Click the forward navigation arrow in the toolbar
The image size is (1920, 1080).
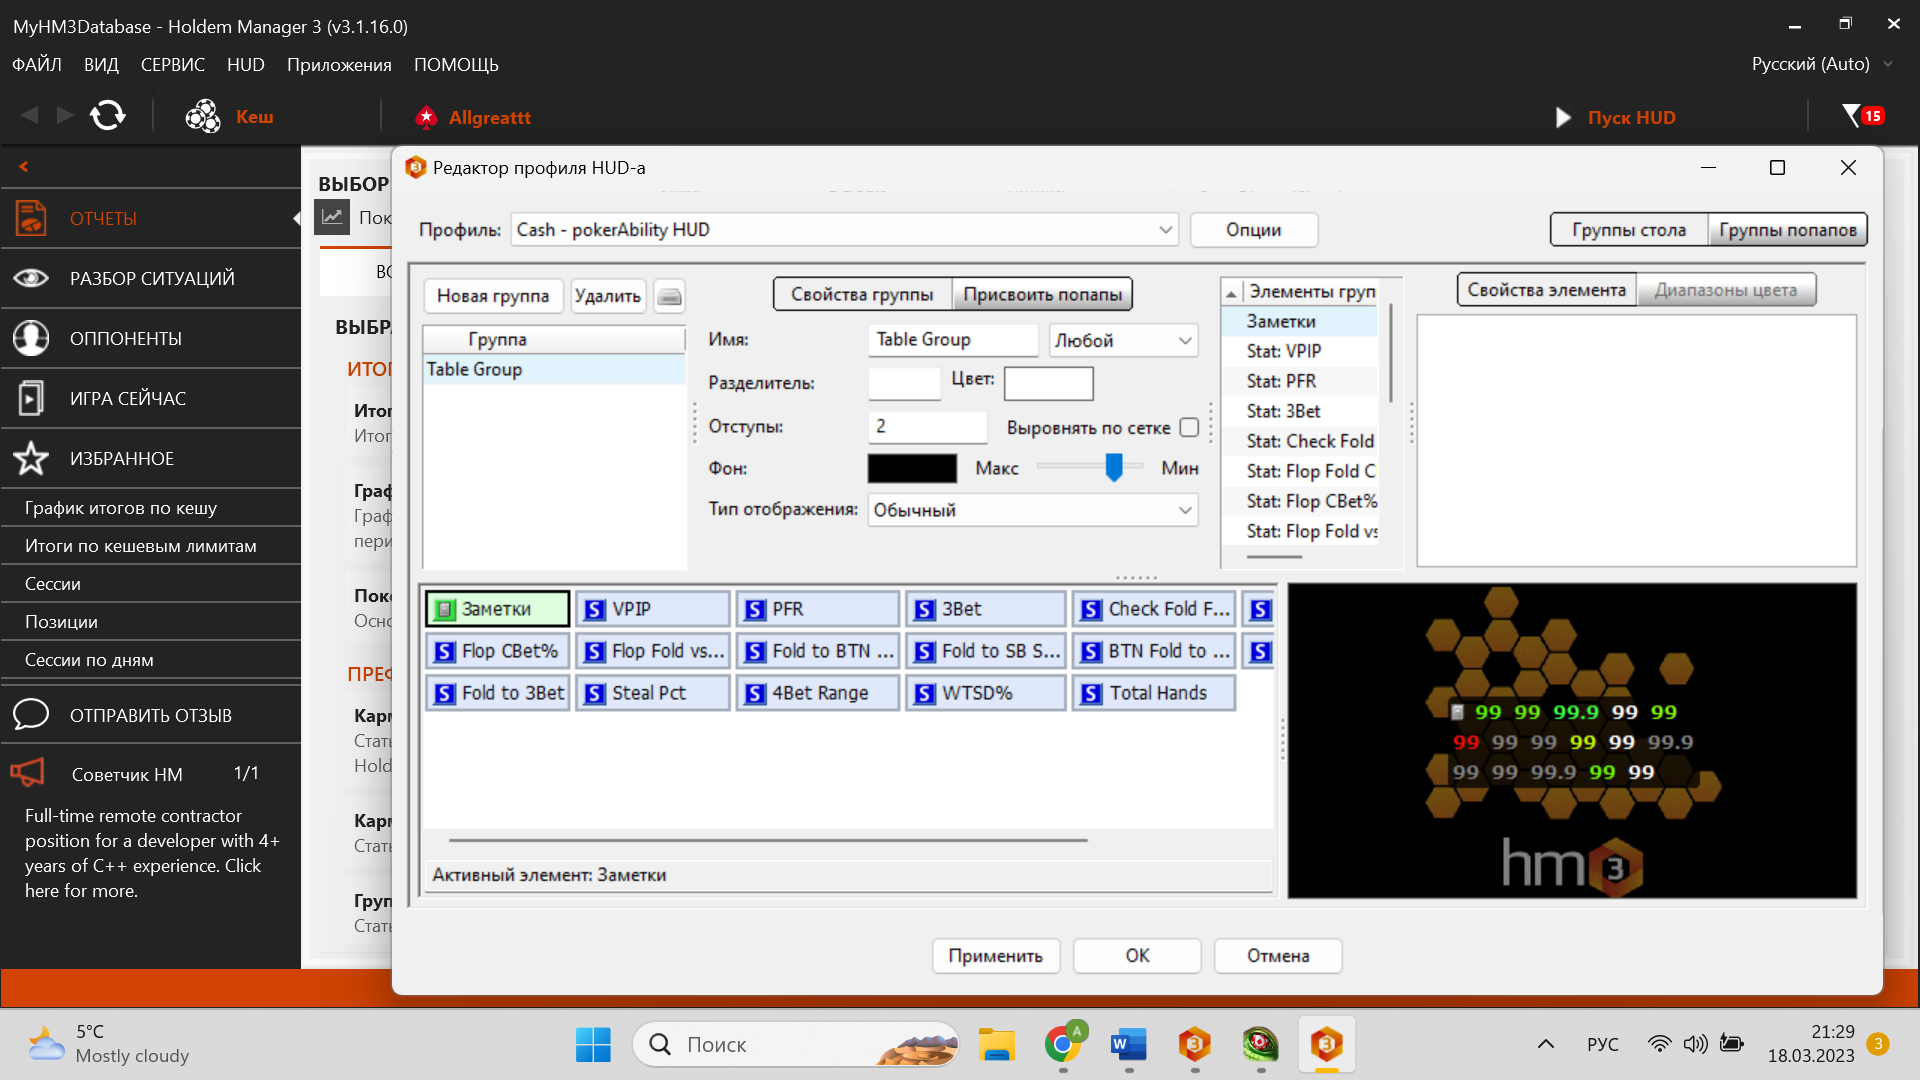(x=65, y=116)
